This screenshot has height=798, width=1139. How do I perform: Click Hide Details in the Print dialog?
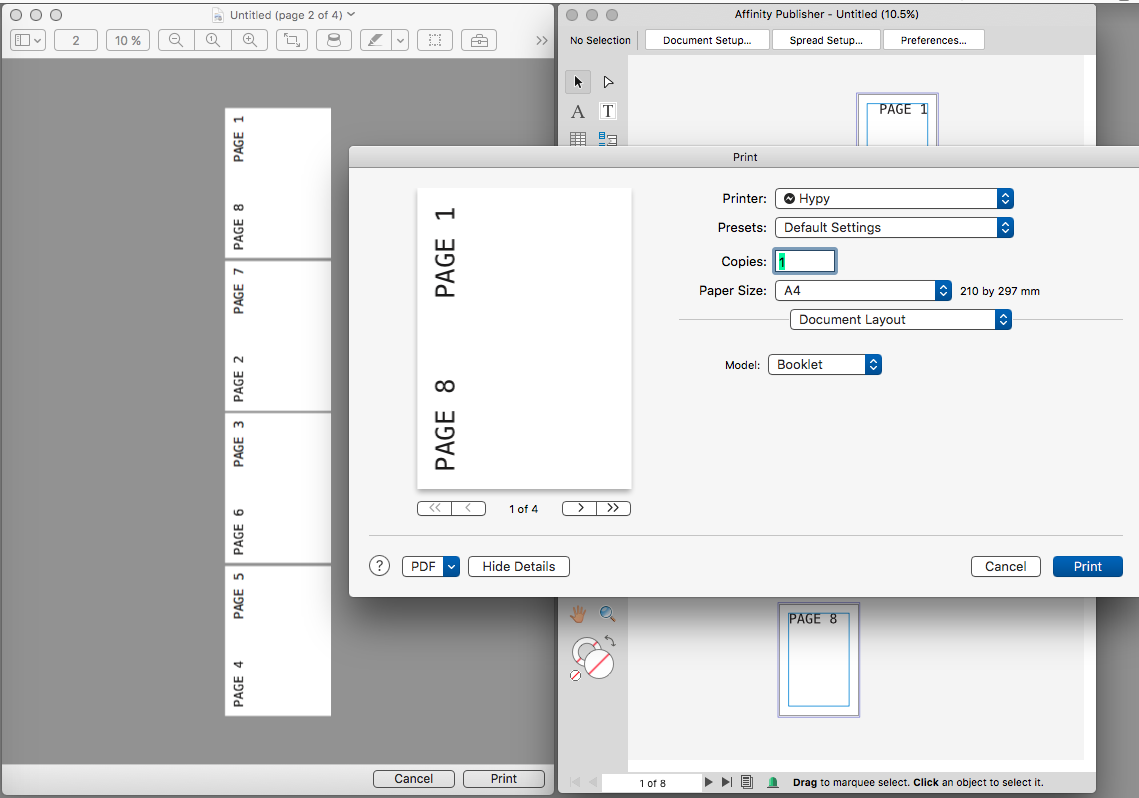coord(518,566)
